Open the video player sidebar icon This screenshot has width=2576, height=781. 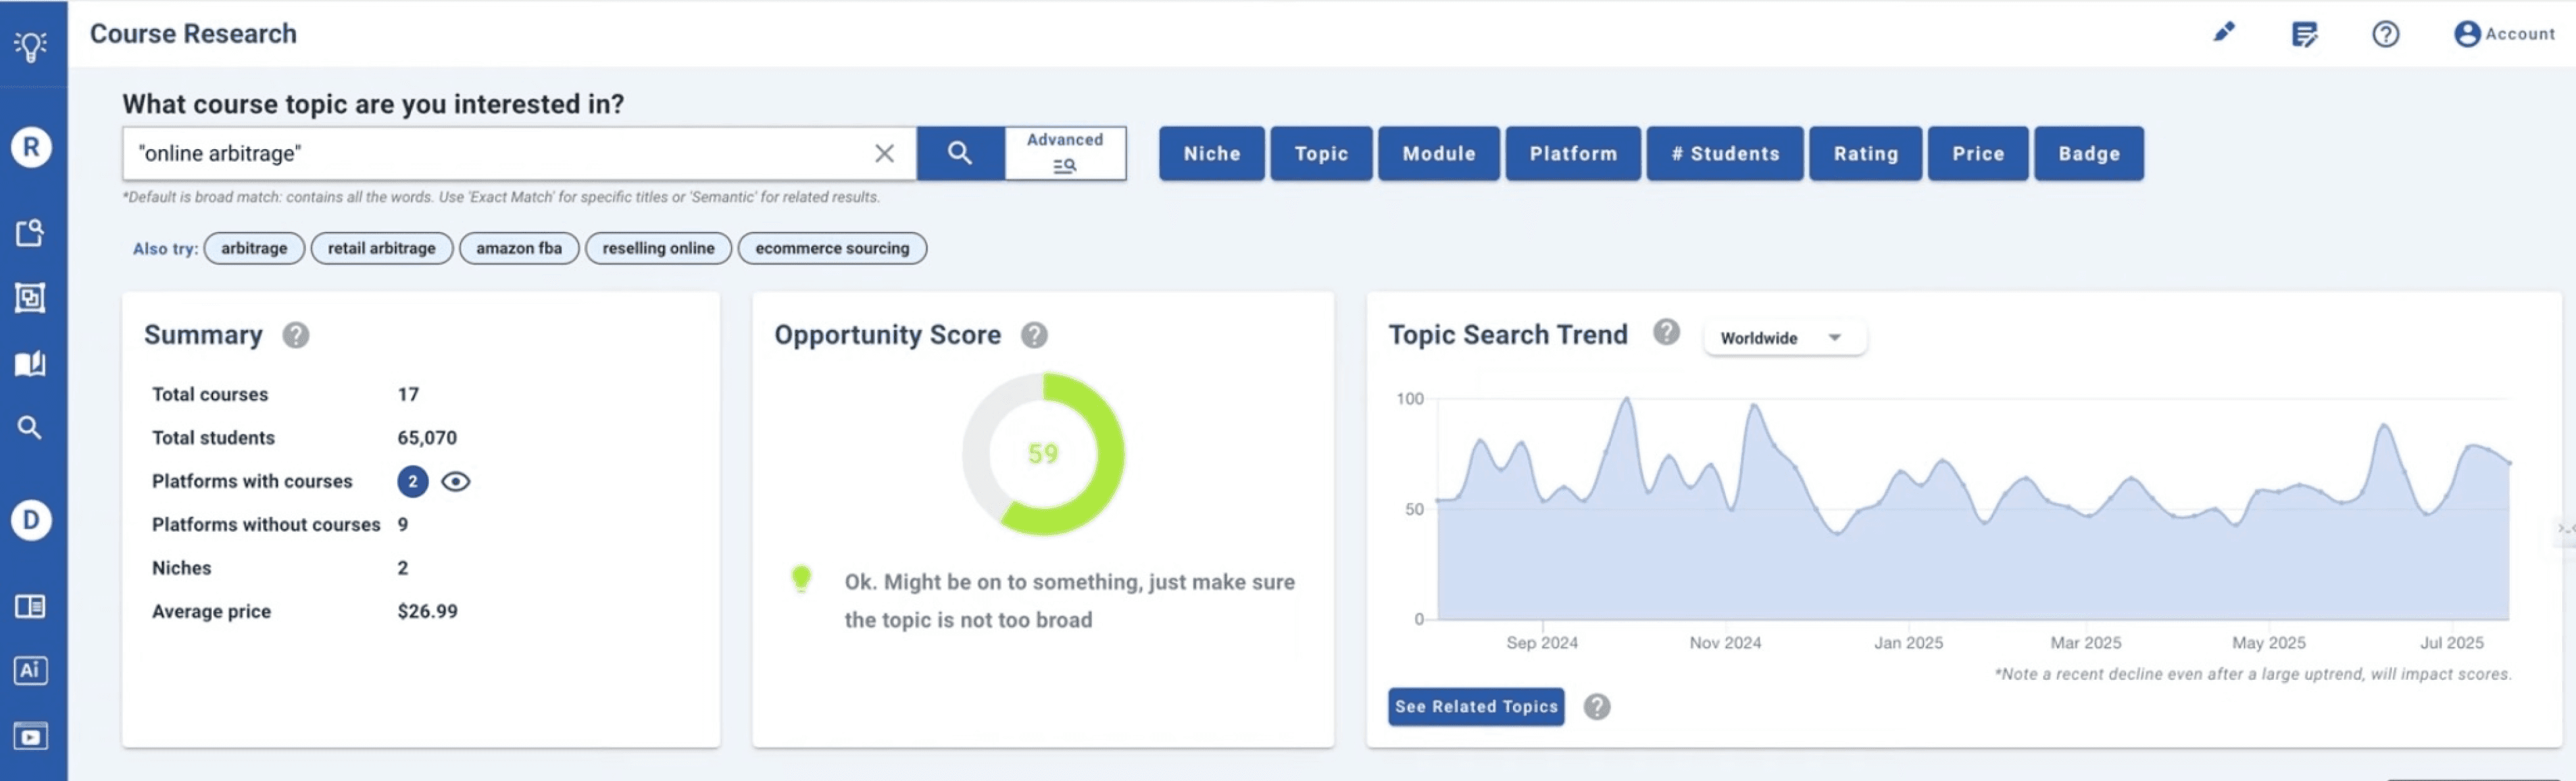(x=30, y=736)
